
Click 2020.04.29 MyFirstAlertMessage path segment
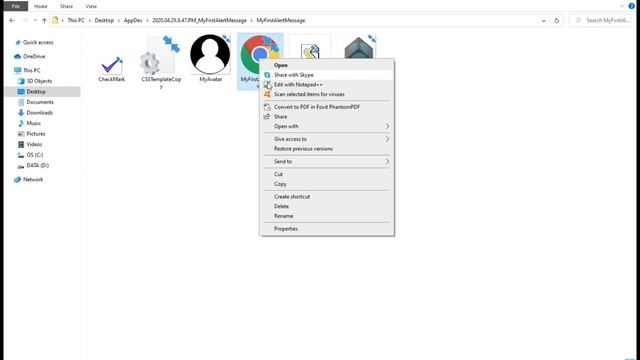coord(200,20)
